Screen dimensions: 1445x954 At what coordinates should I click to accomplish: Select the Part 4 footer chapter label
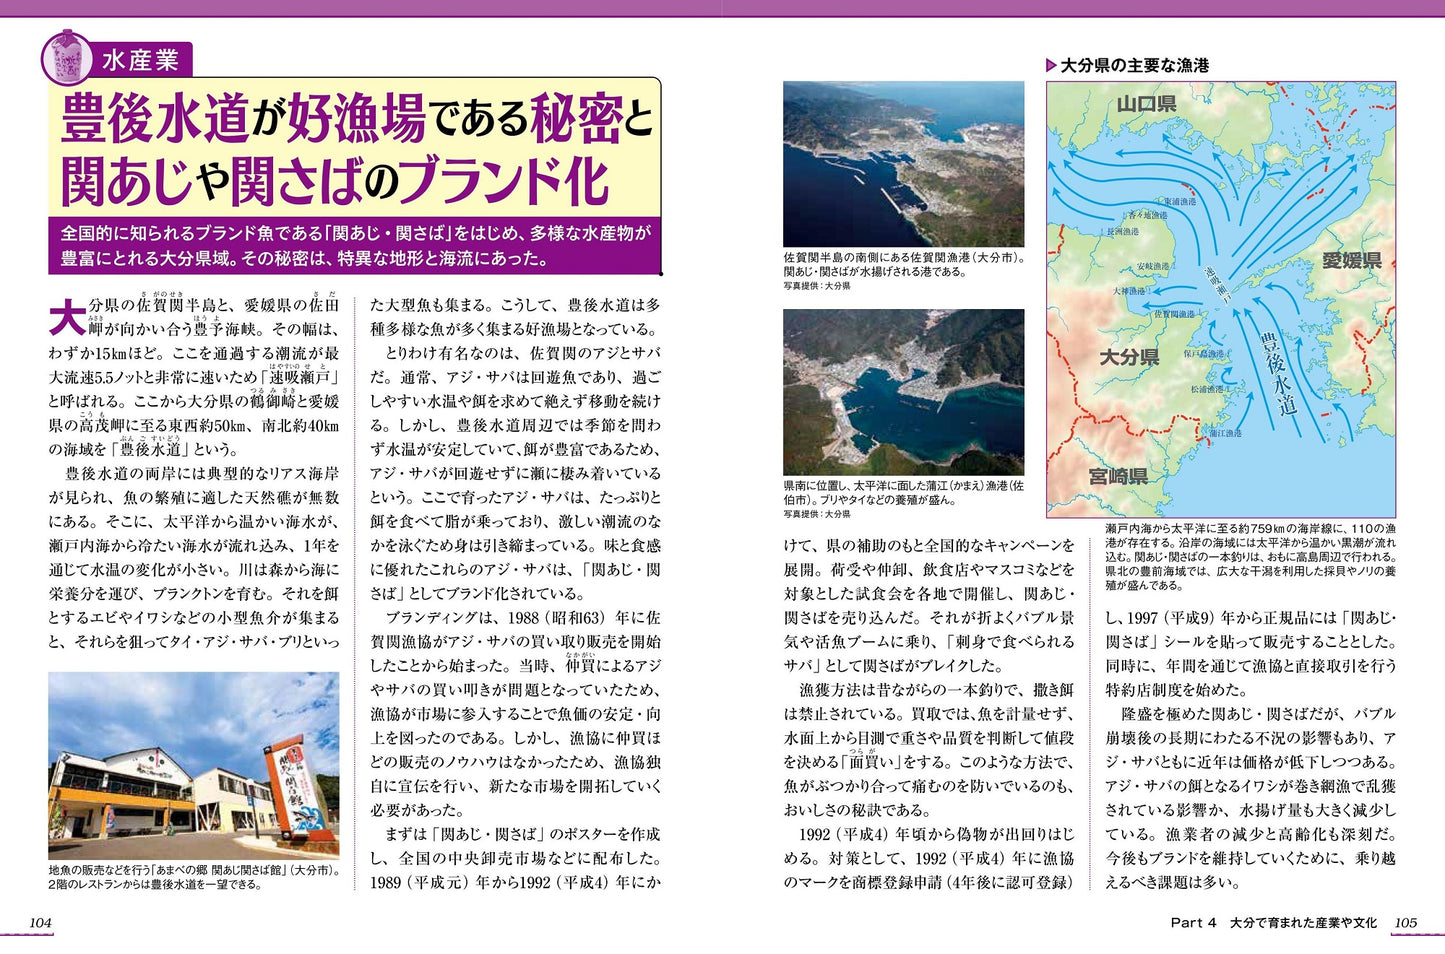pyautogui.click(x=1273, y=922)
